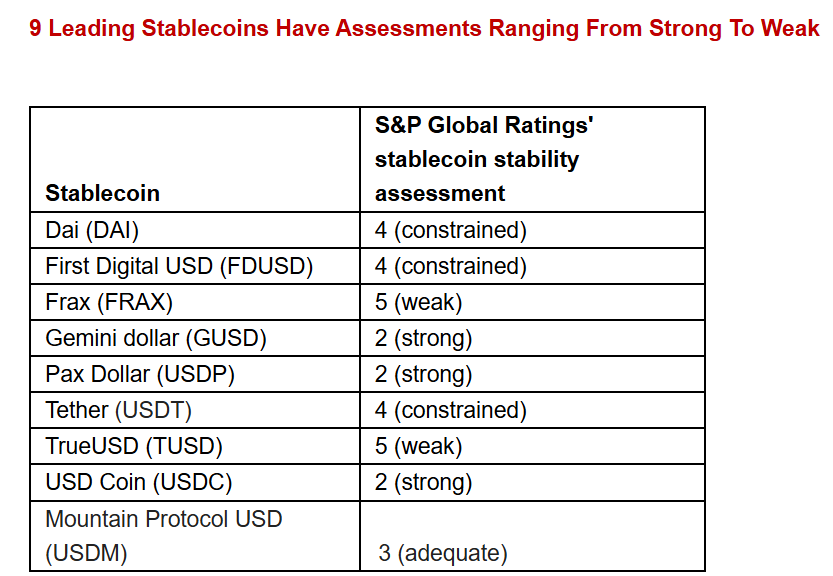Click USD Coin's 2 (strong) rating cell

coord(423,482)
